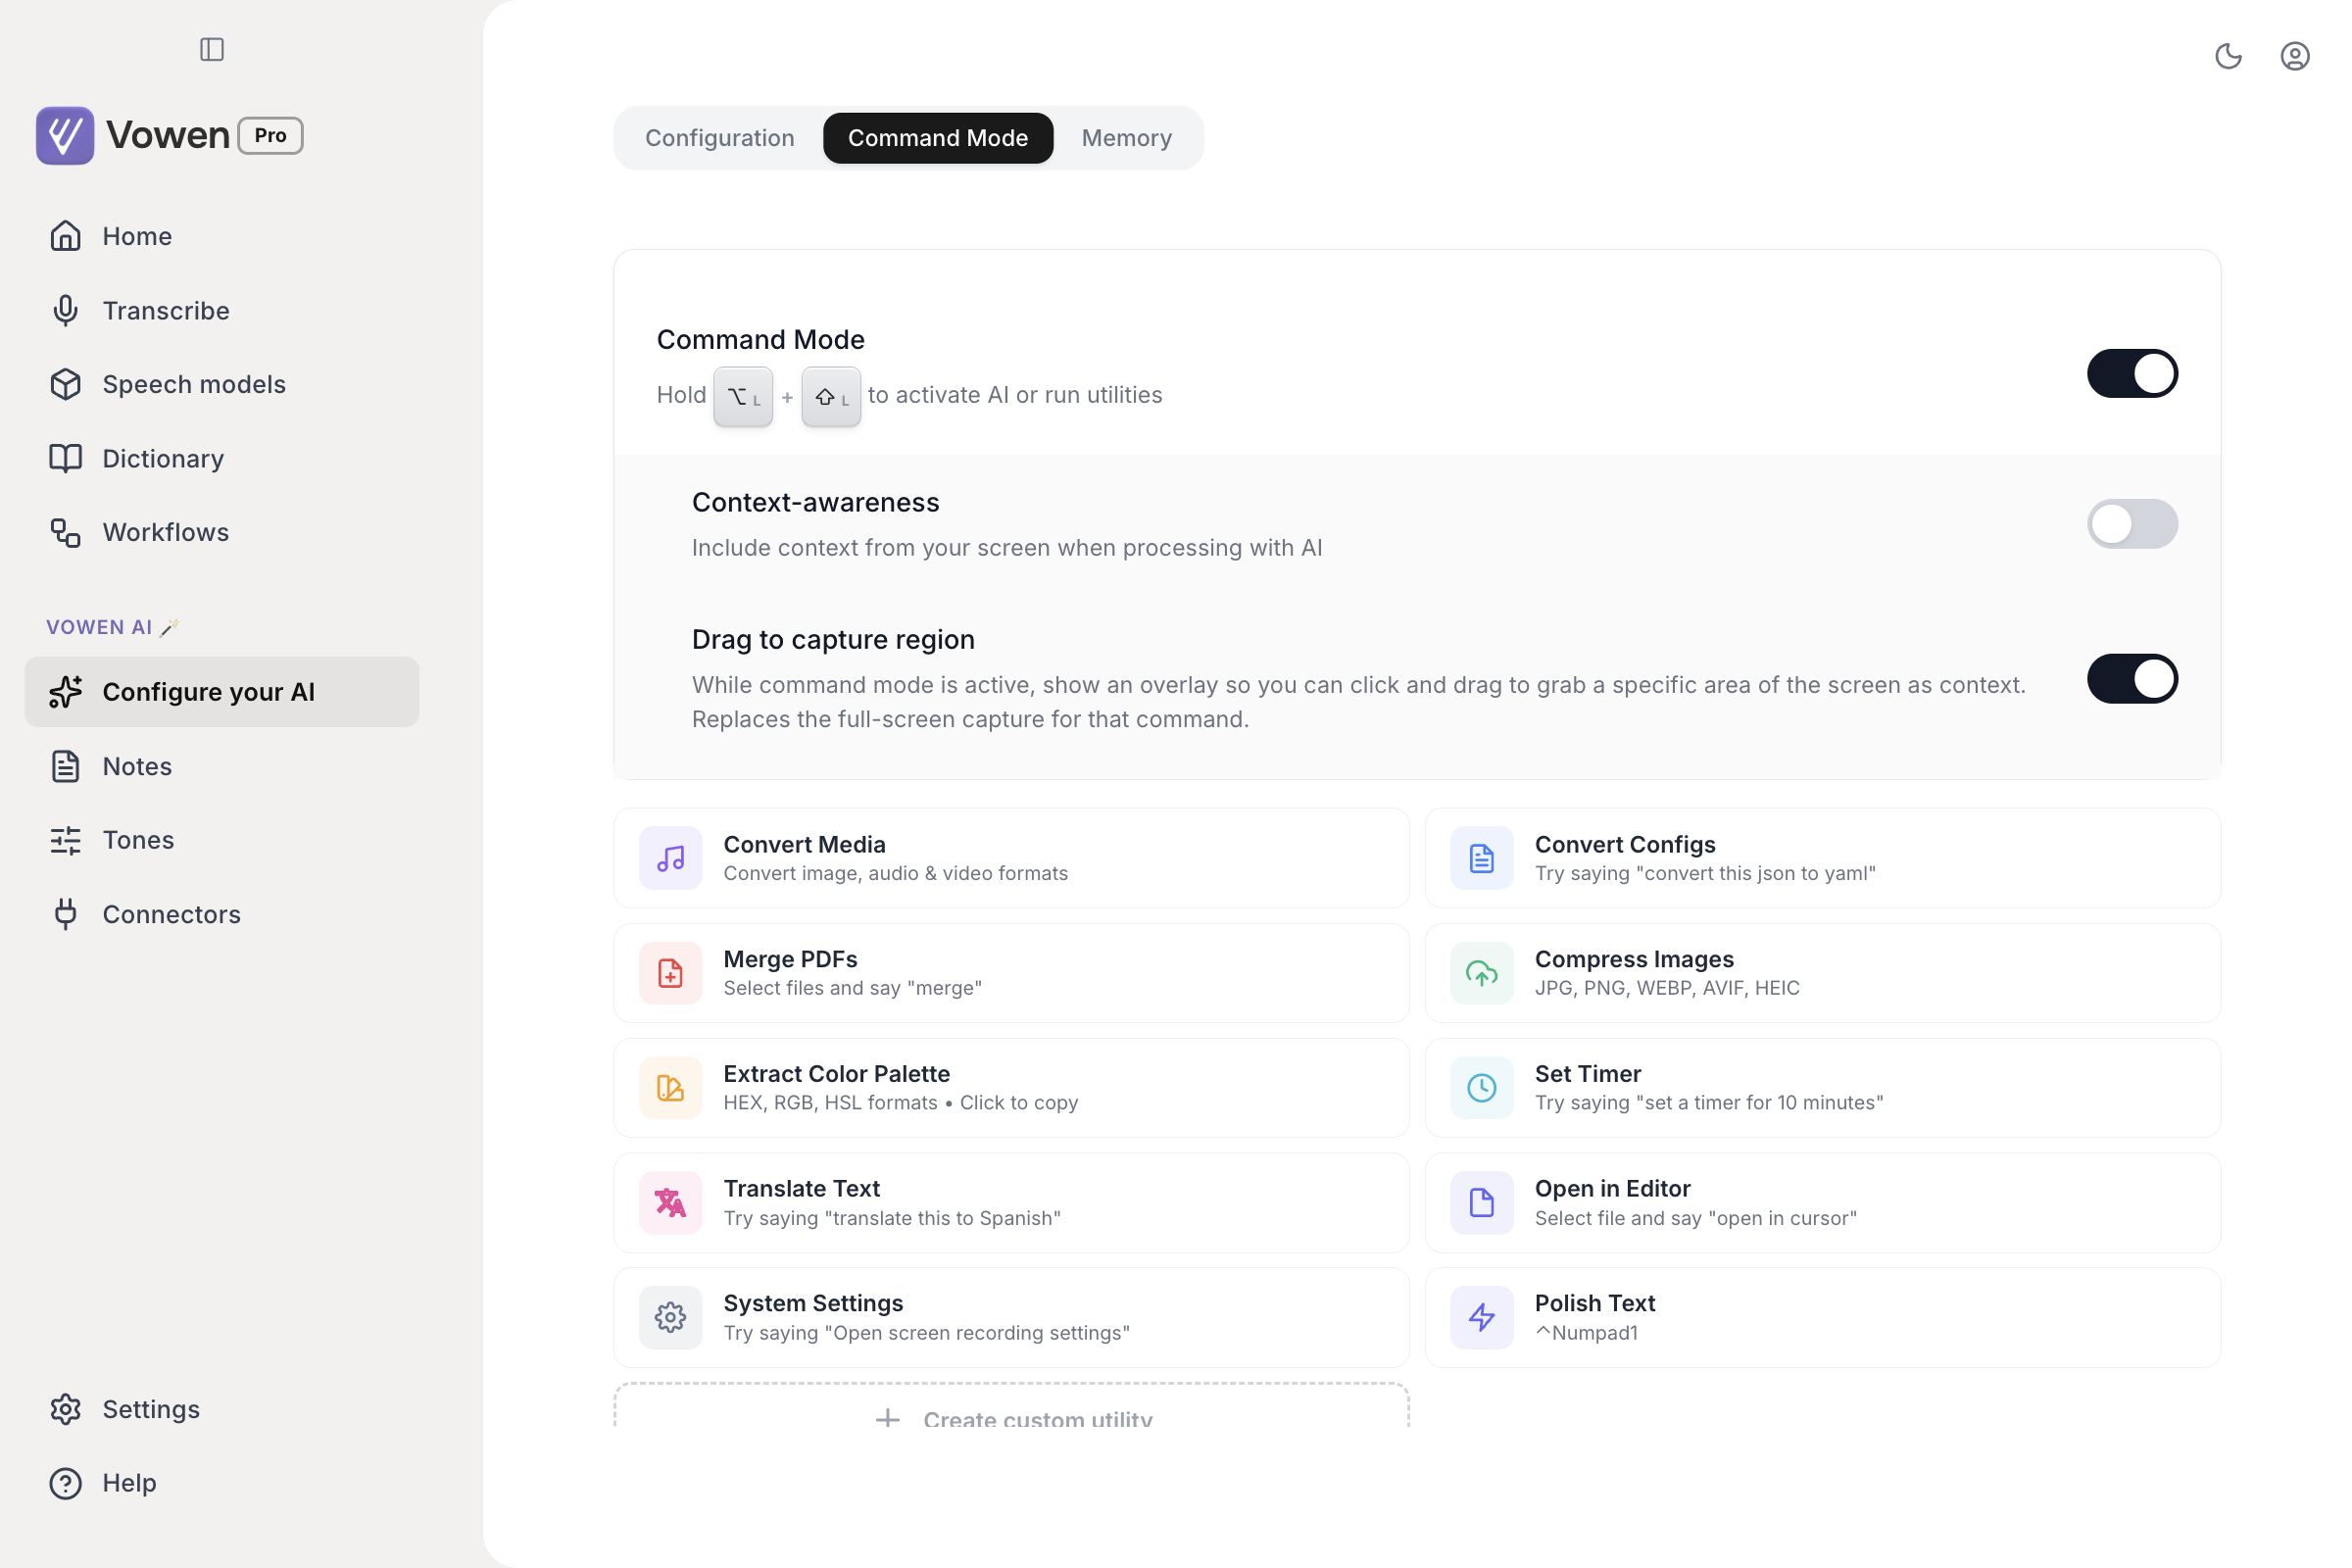Click the Convert Configs file icon
The height and width of the screenshot is (1568, 2352).
tap(1481, 858)
